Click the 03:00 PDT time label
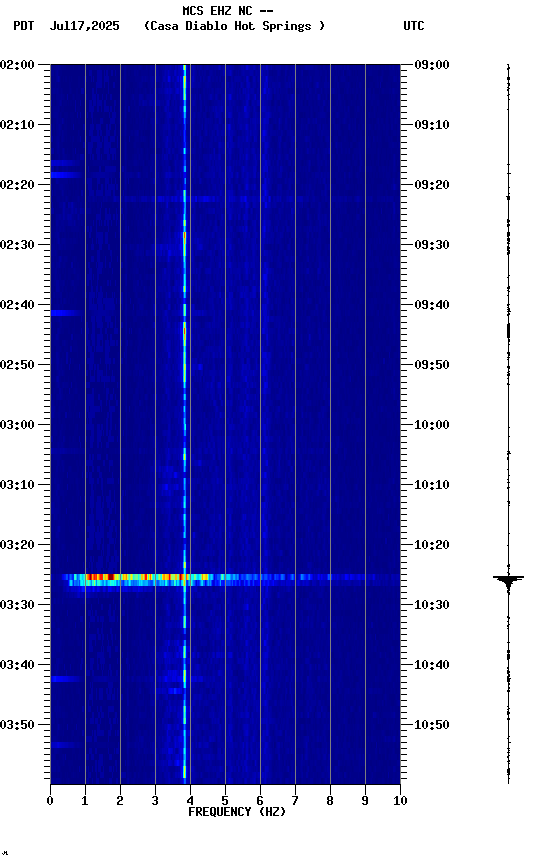The width and height of the screenshot is (552, 864). point(17,425)
